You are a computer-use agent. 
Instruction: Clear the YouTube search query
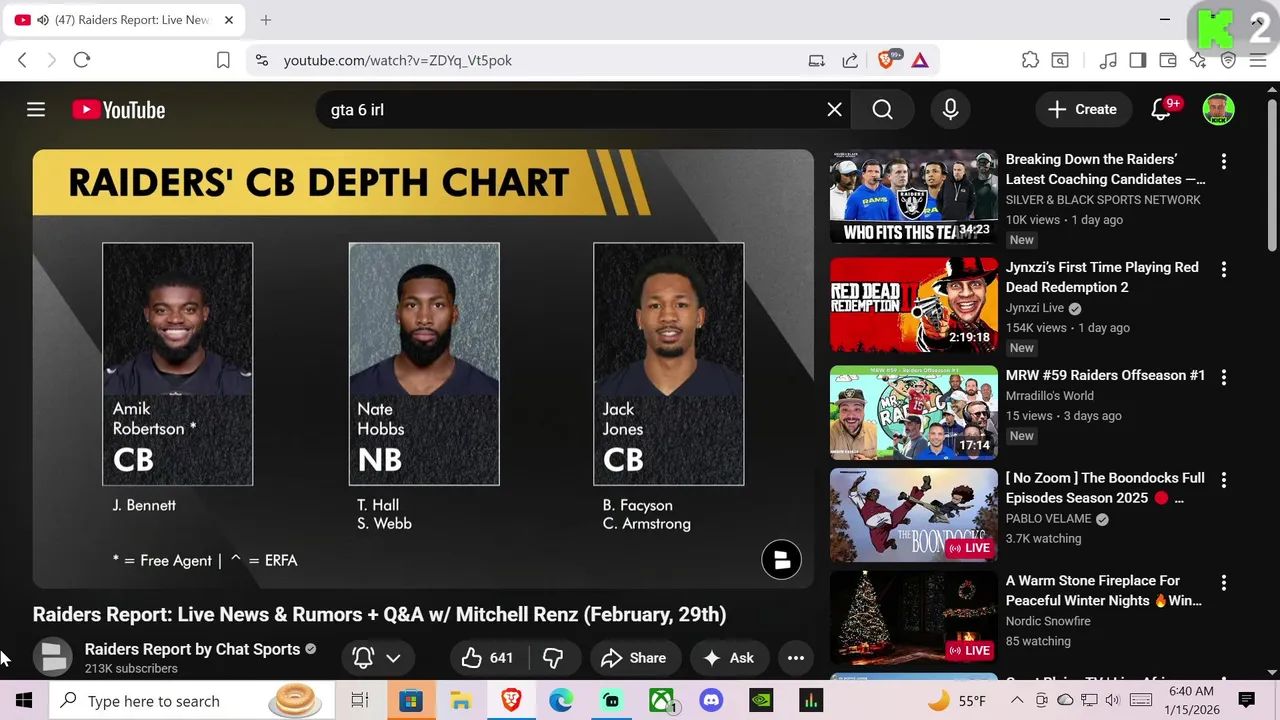(834, 110)
